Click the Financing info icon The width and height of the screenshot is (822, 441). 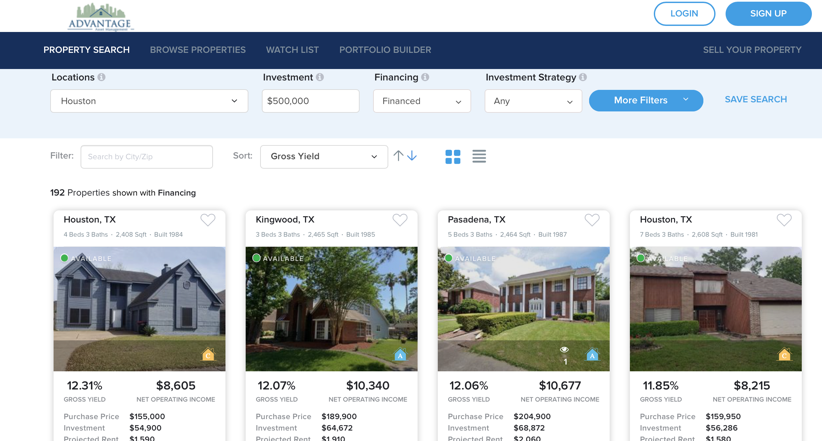pos(425,77)
